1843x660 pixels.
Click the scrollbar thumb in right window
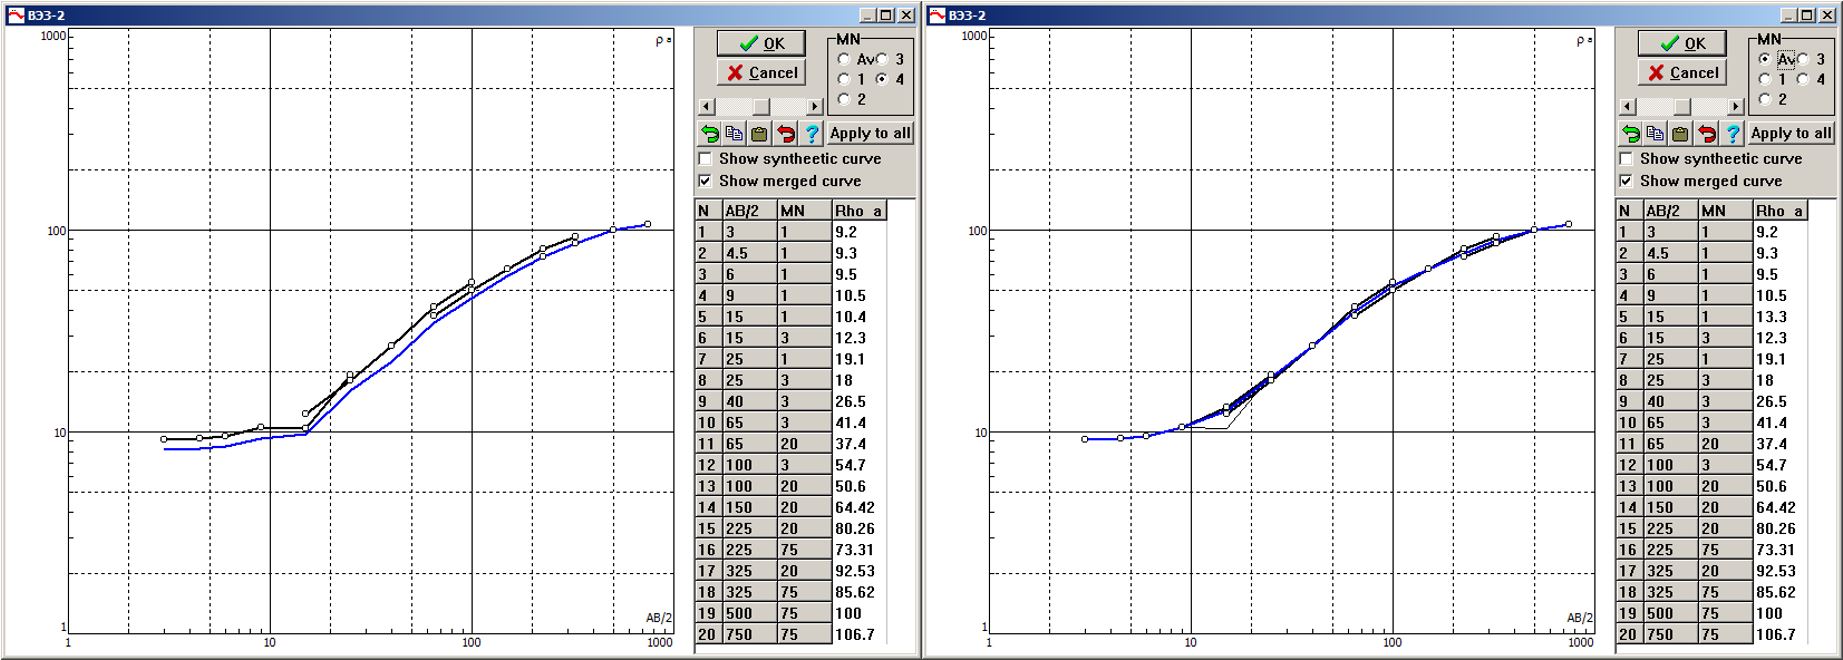(1682, 106)
